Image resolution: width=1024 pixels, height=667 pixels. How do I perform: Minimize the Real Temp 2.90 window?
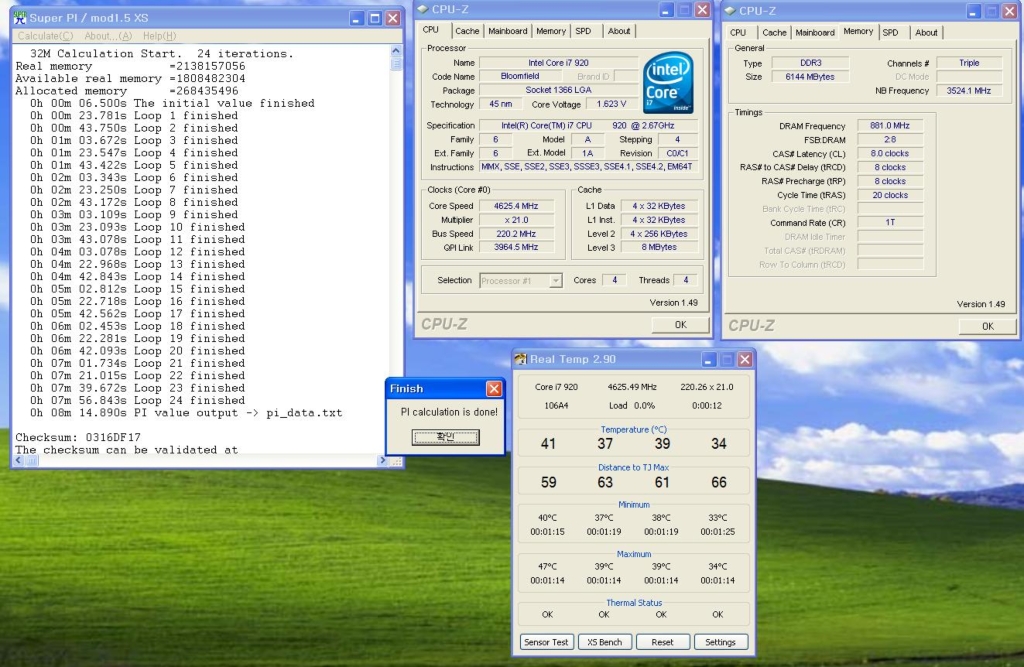[709, 359]
